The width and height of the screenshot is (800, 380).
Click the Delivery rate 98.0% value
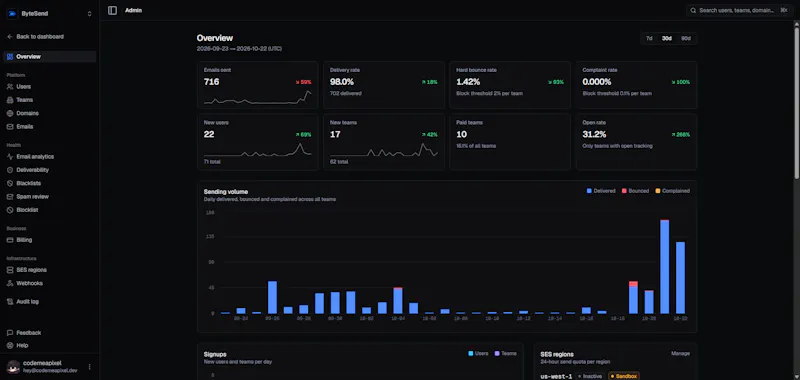[x=342, y=82]
